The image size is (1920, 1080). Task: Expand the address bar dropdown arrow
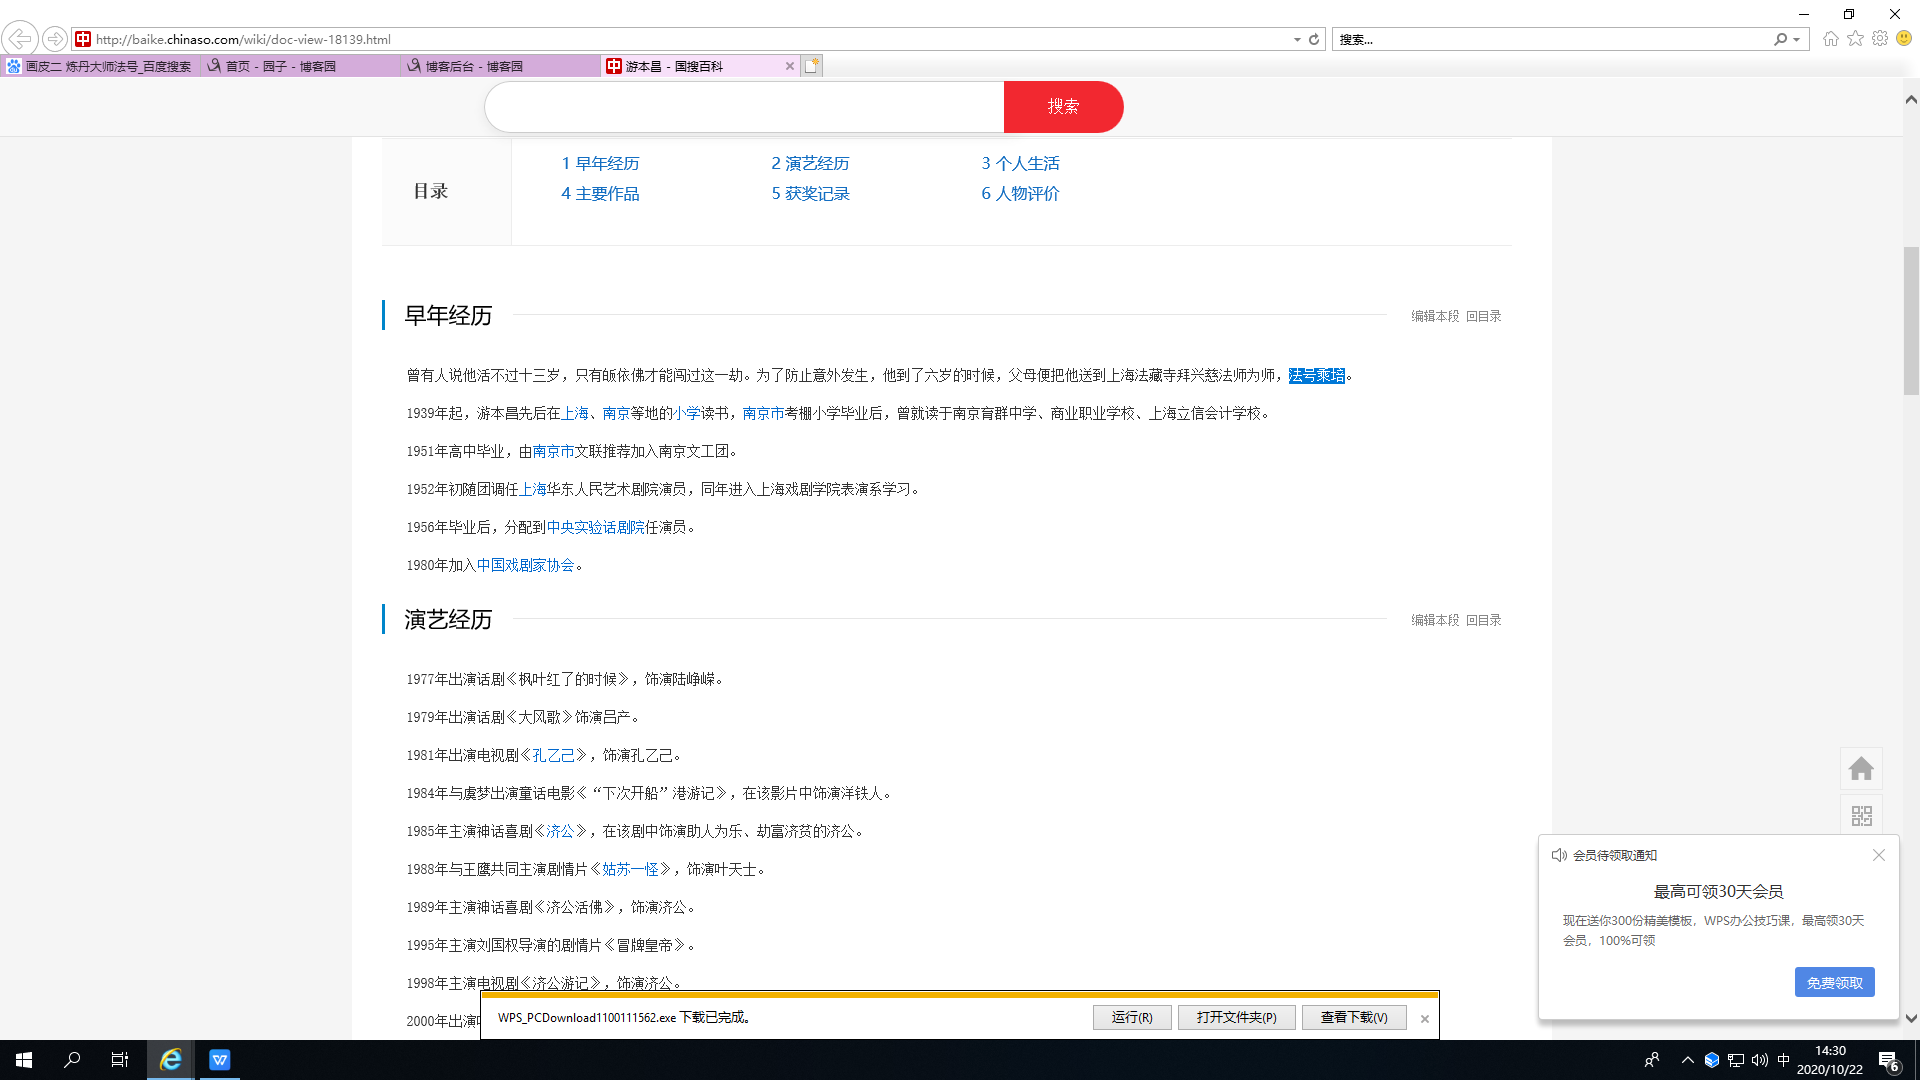pos(1297,40)
